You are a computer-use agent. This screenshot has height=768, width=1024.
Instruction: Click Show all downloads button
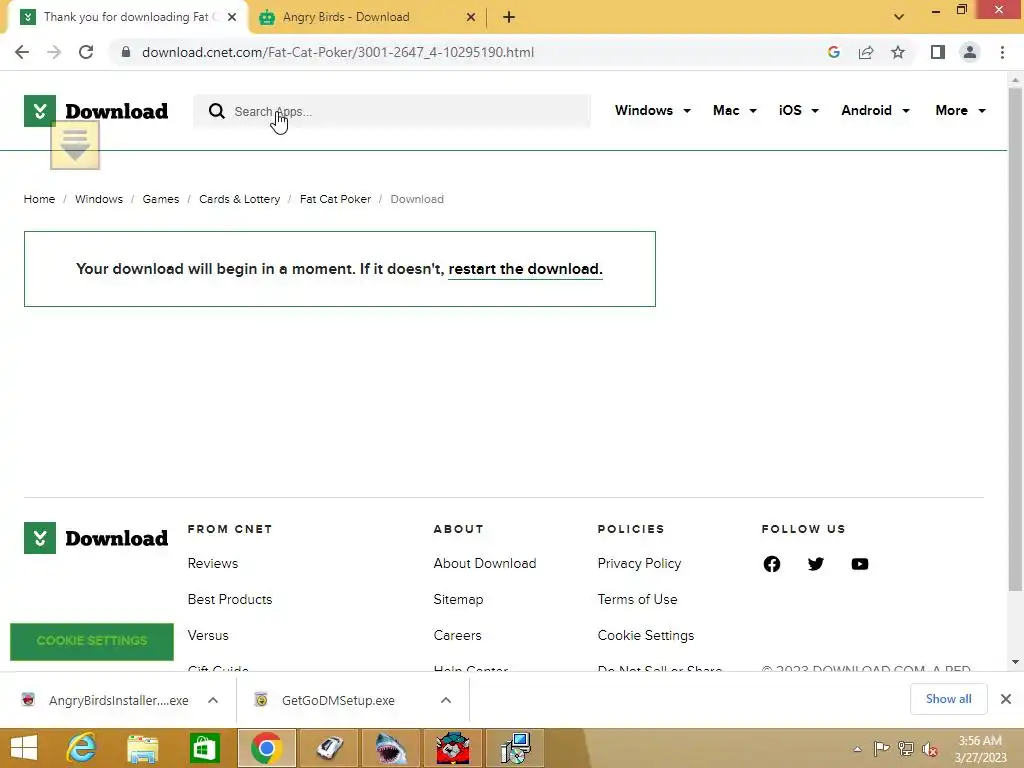948,699
